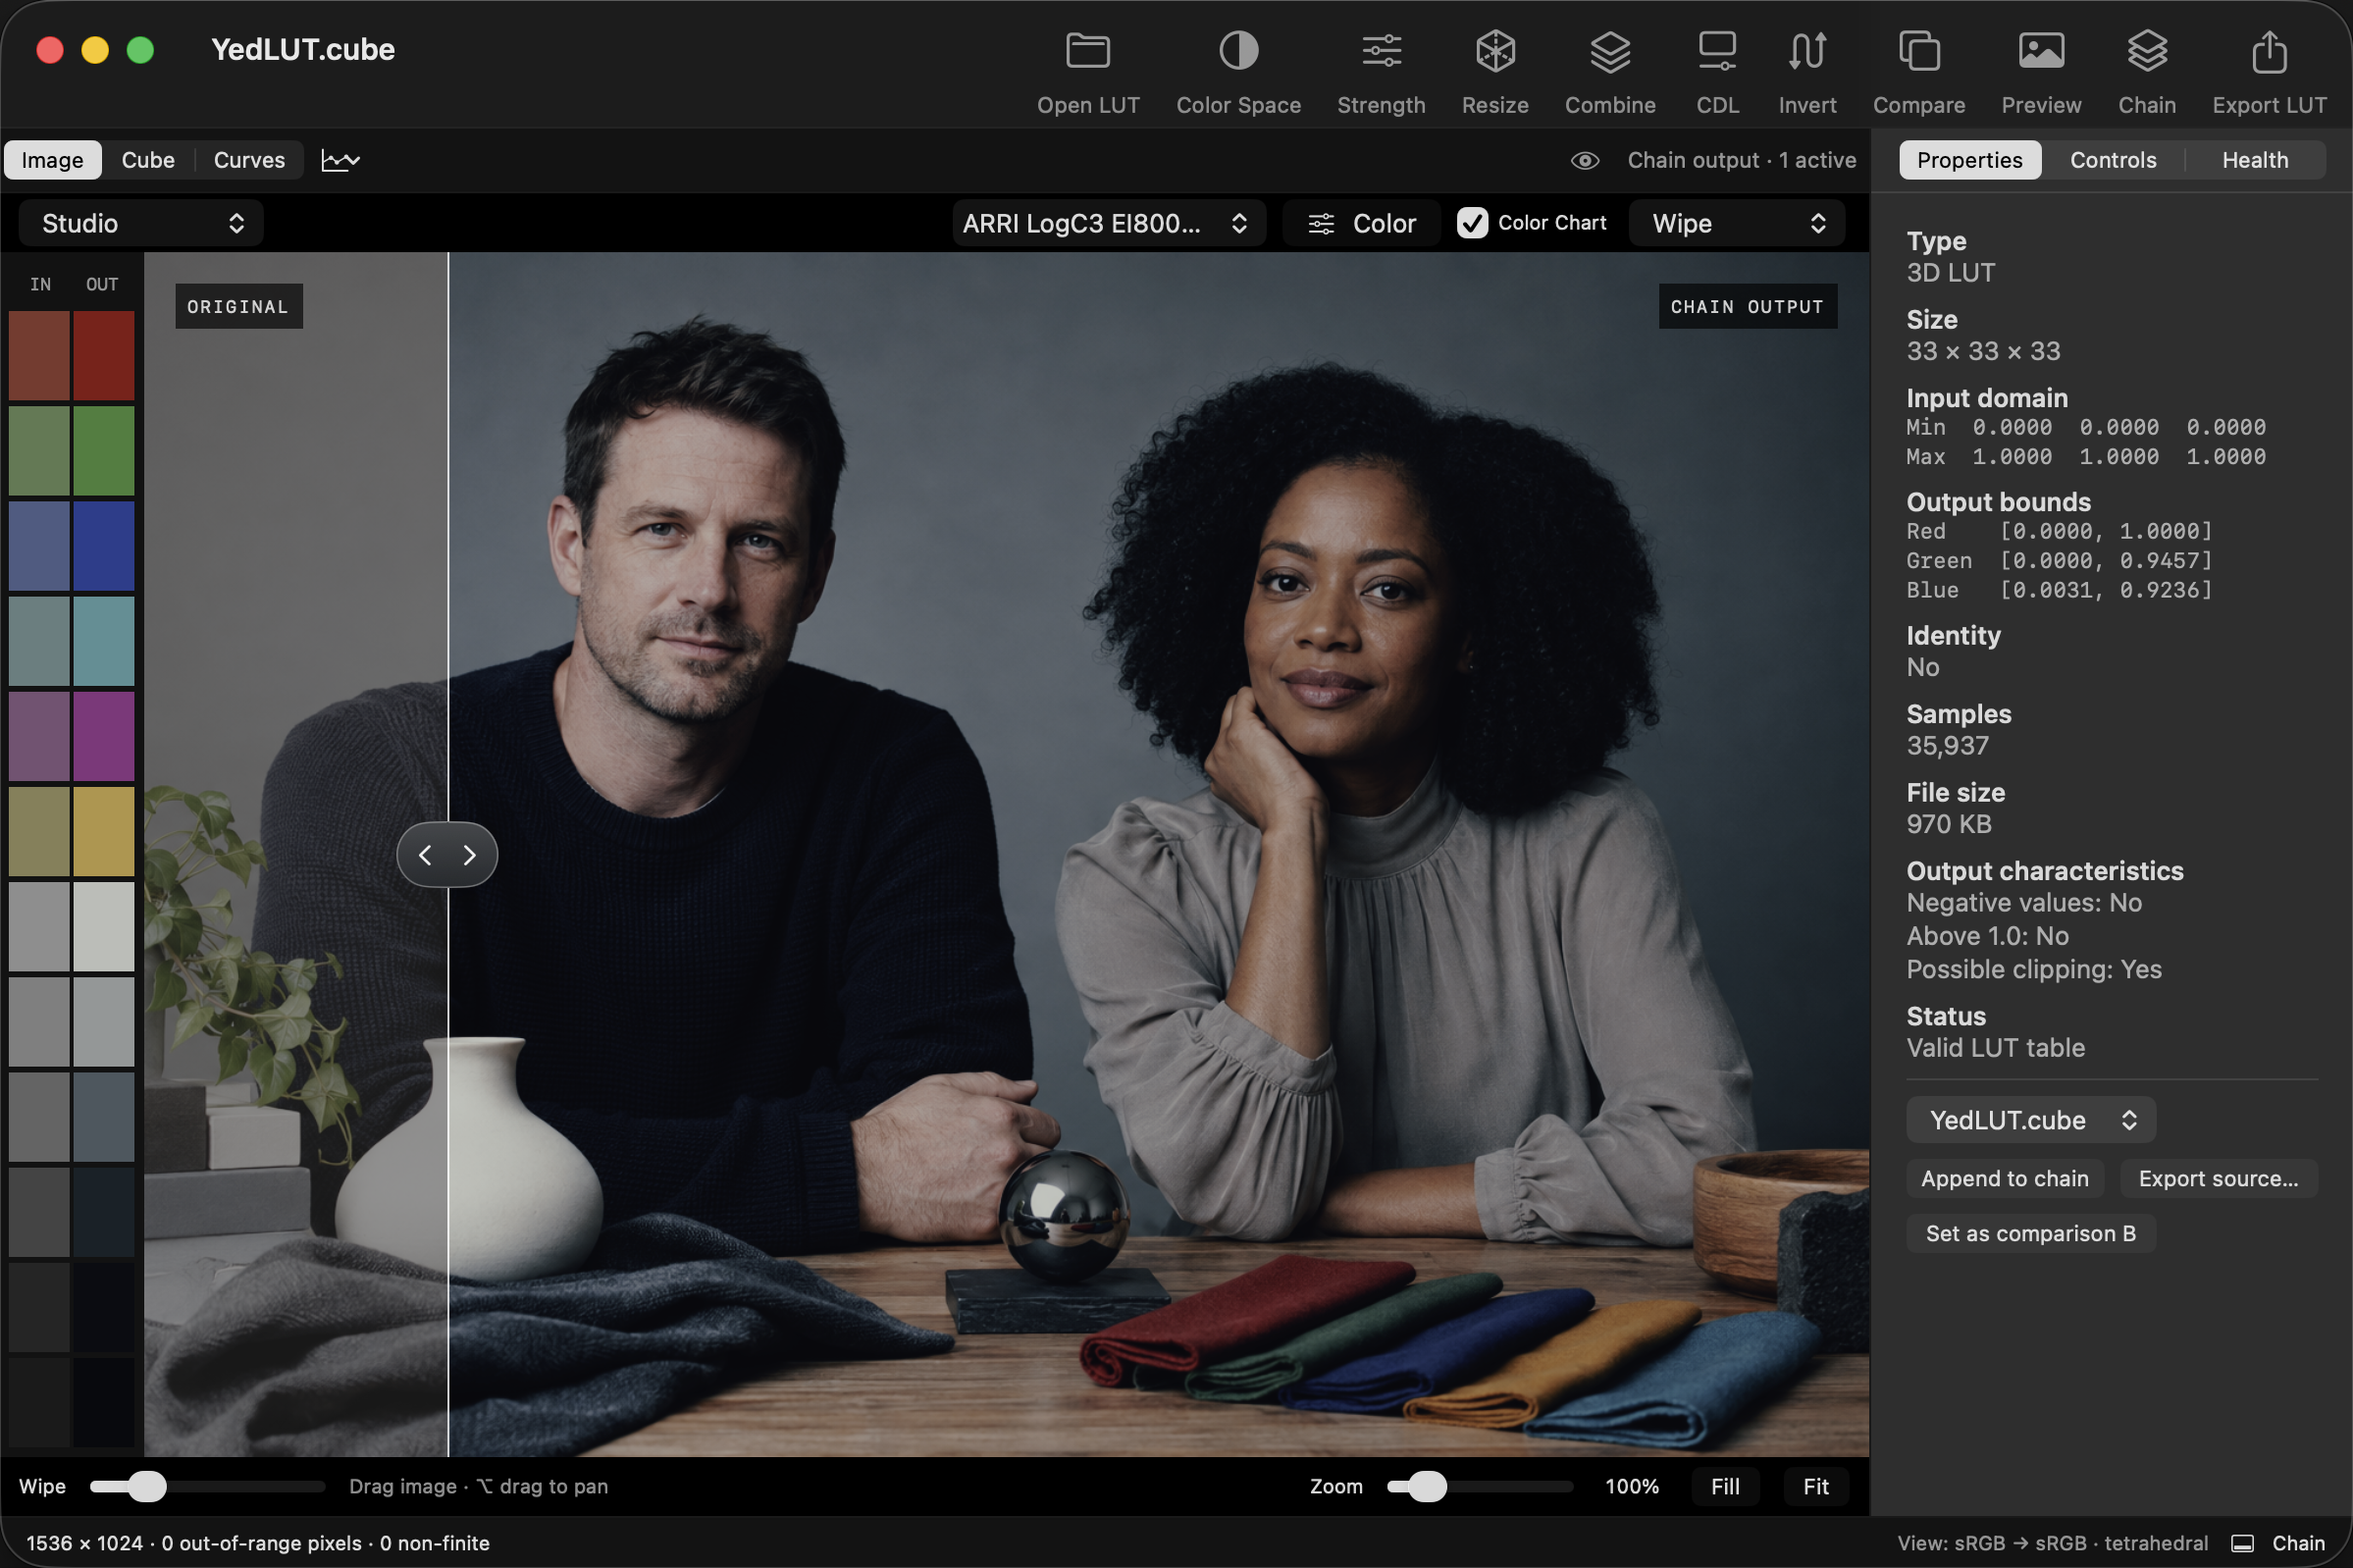Select the Health tab
2353x1568 pixels.
coord(2254,160)
